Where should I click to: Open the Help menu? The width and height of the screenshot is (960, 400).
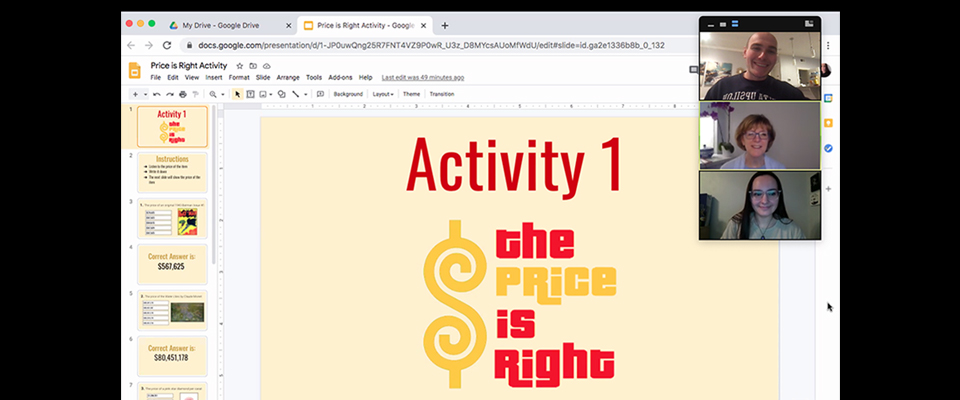tap(366, 78)
